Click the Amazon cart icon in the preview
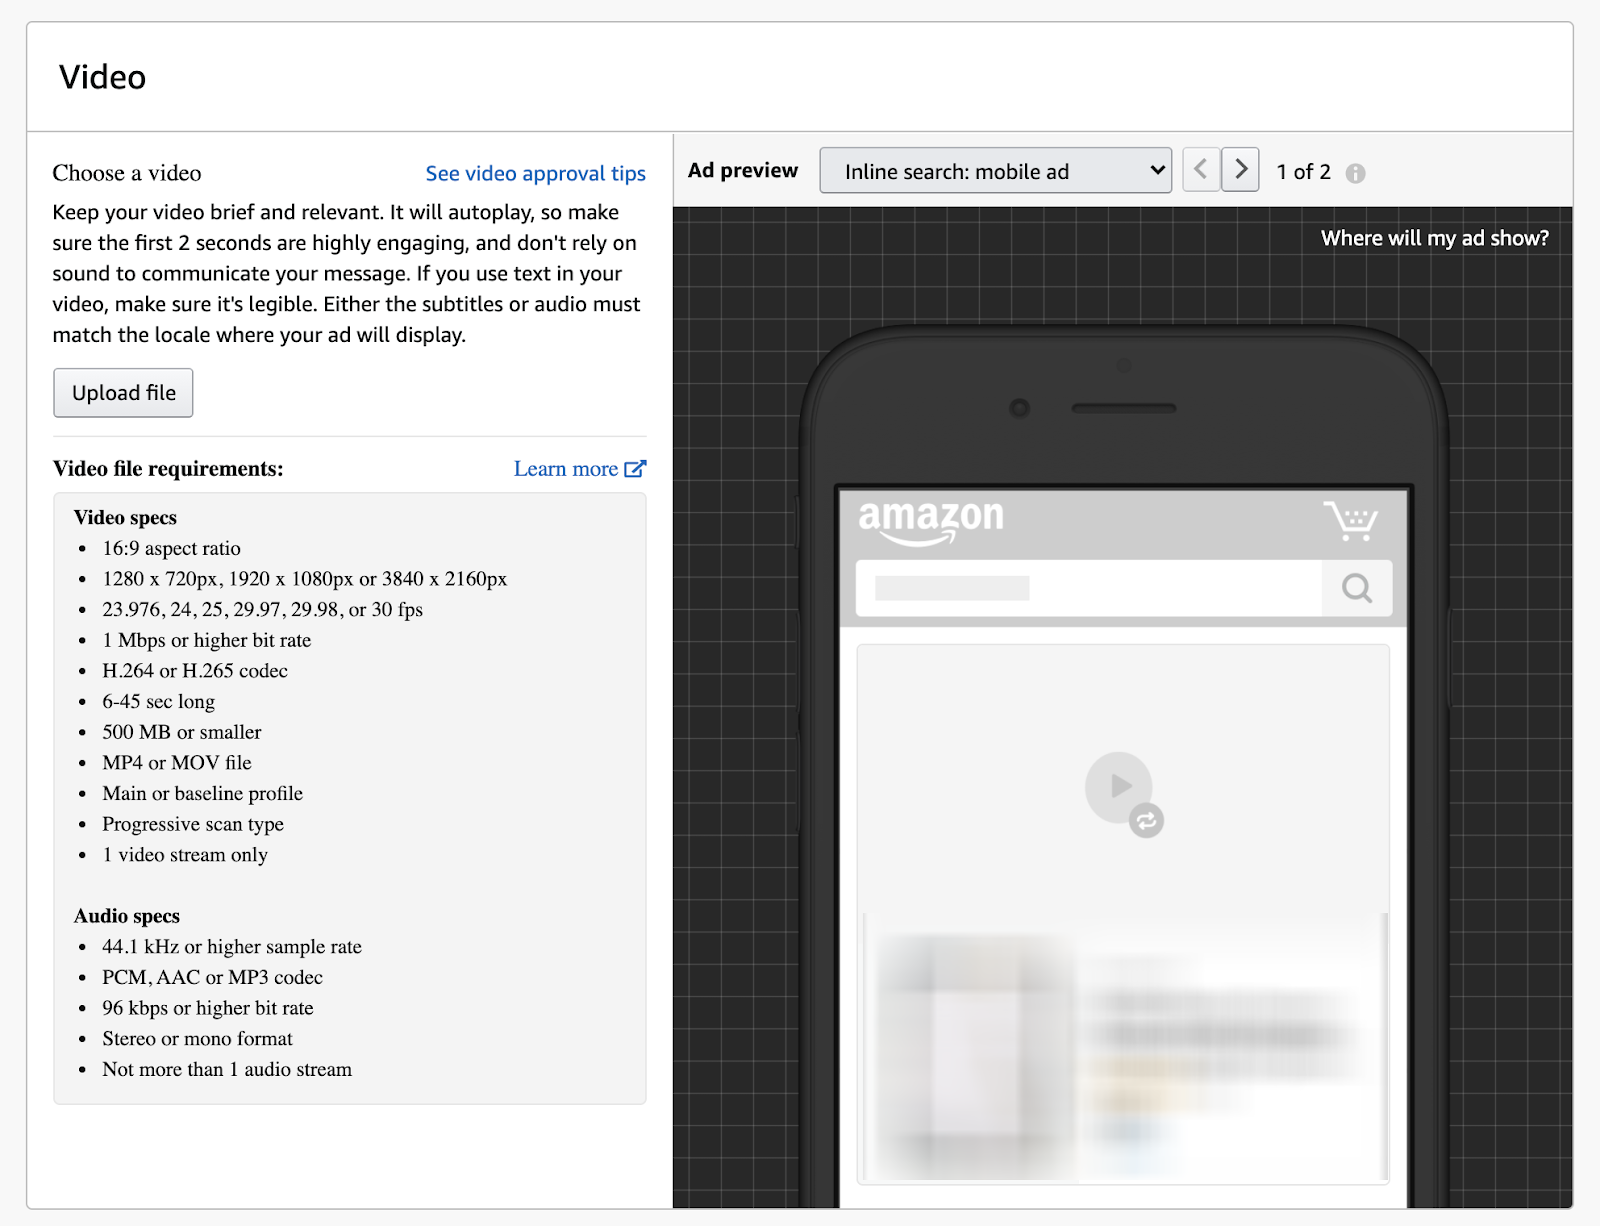 (1351, 520)
